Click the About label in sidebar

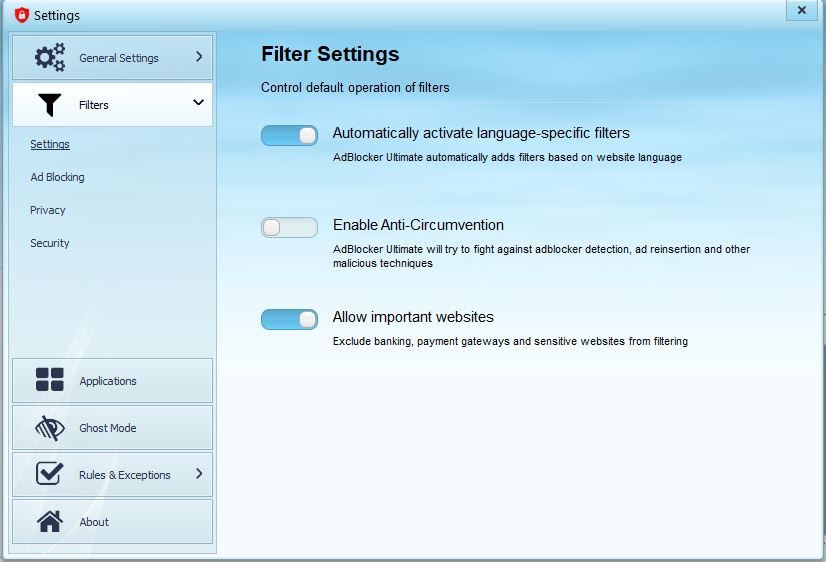pyautogui.click(x=94, y=522)
